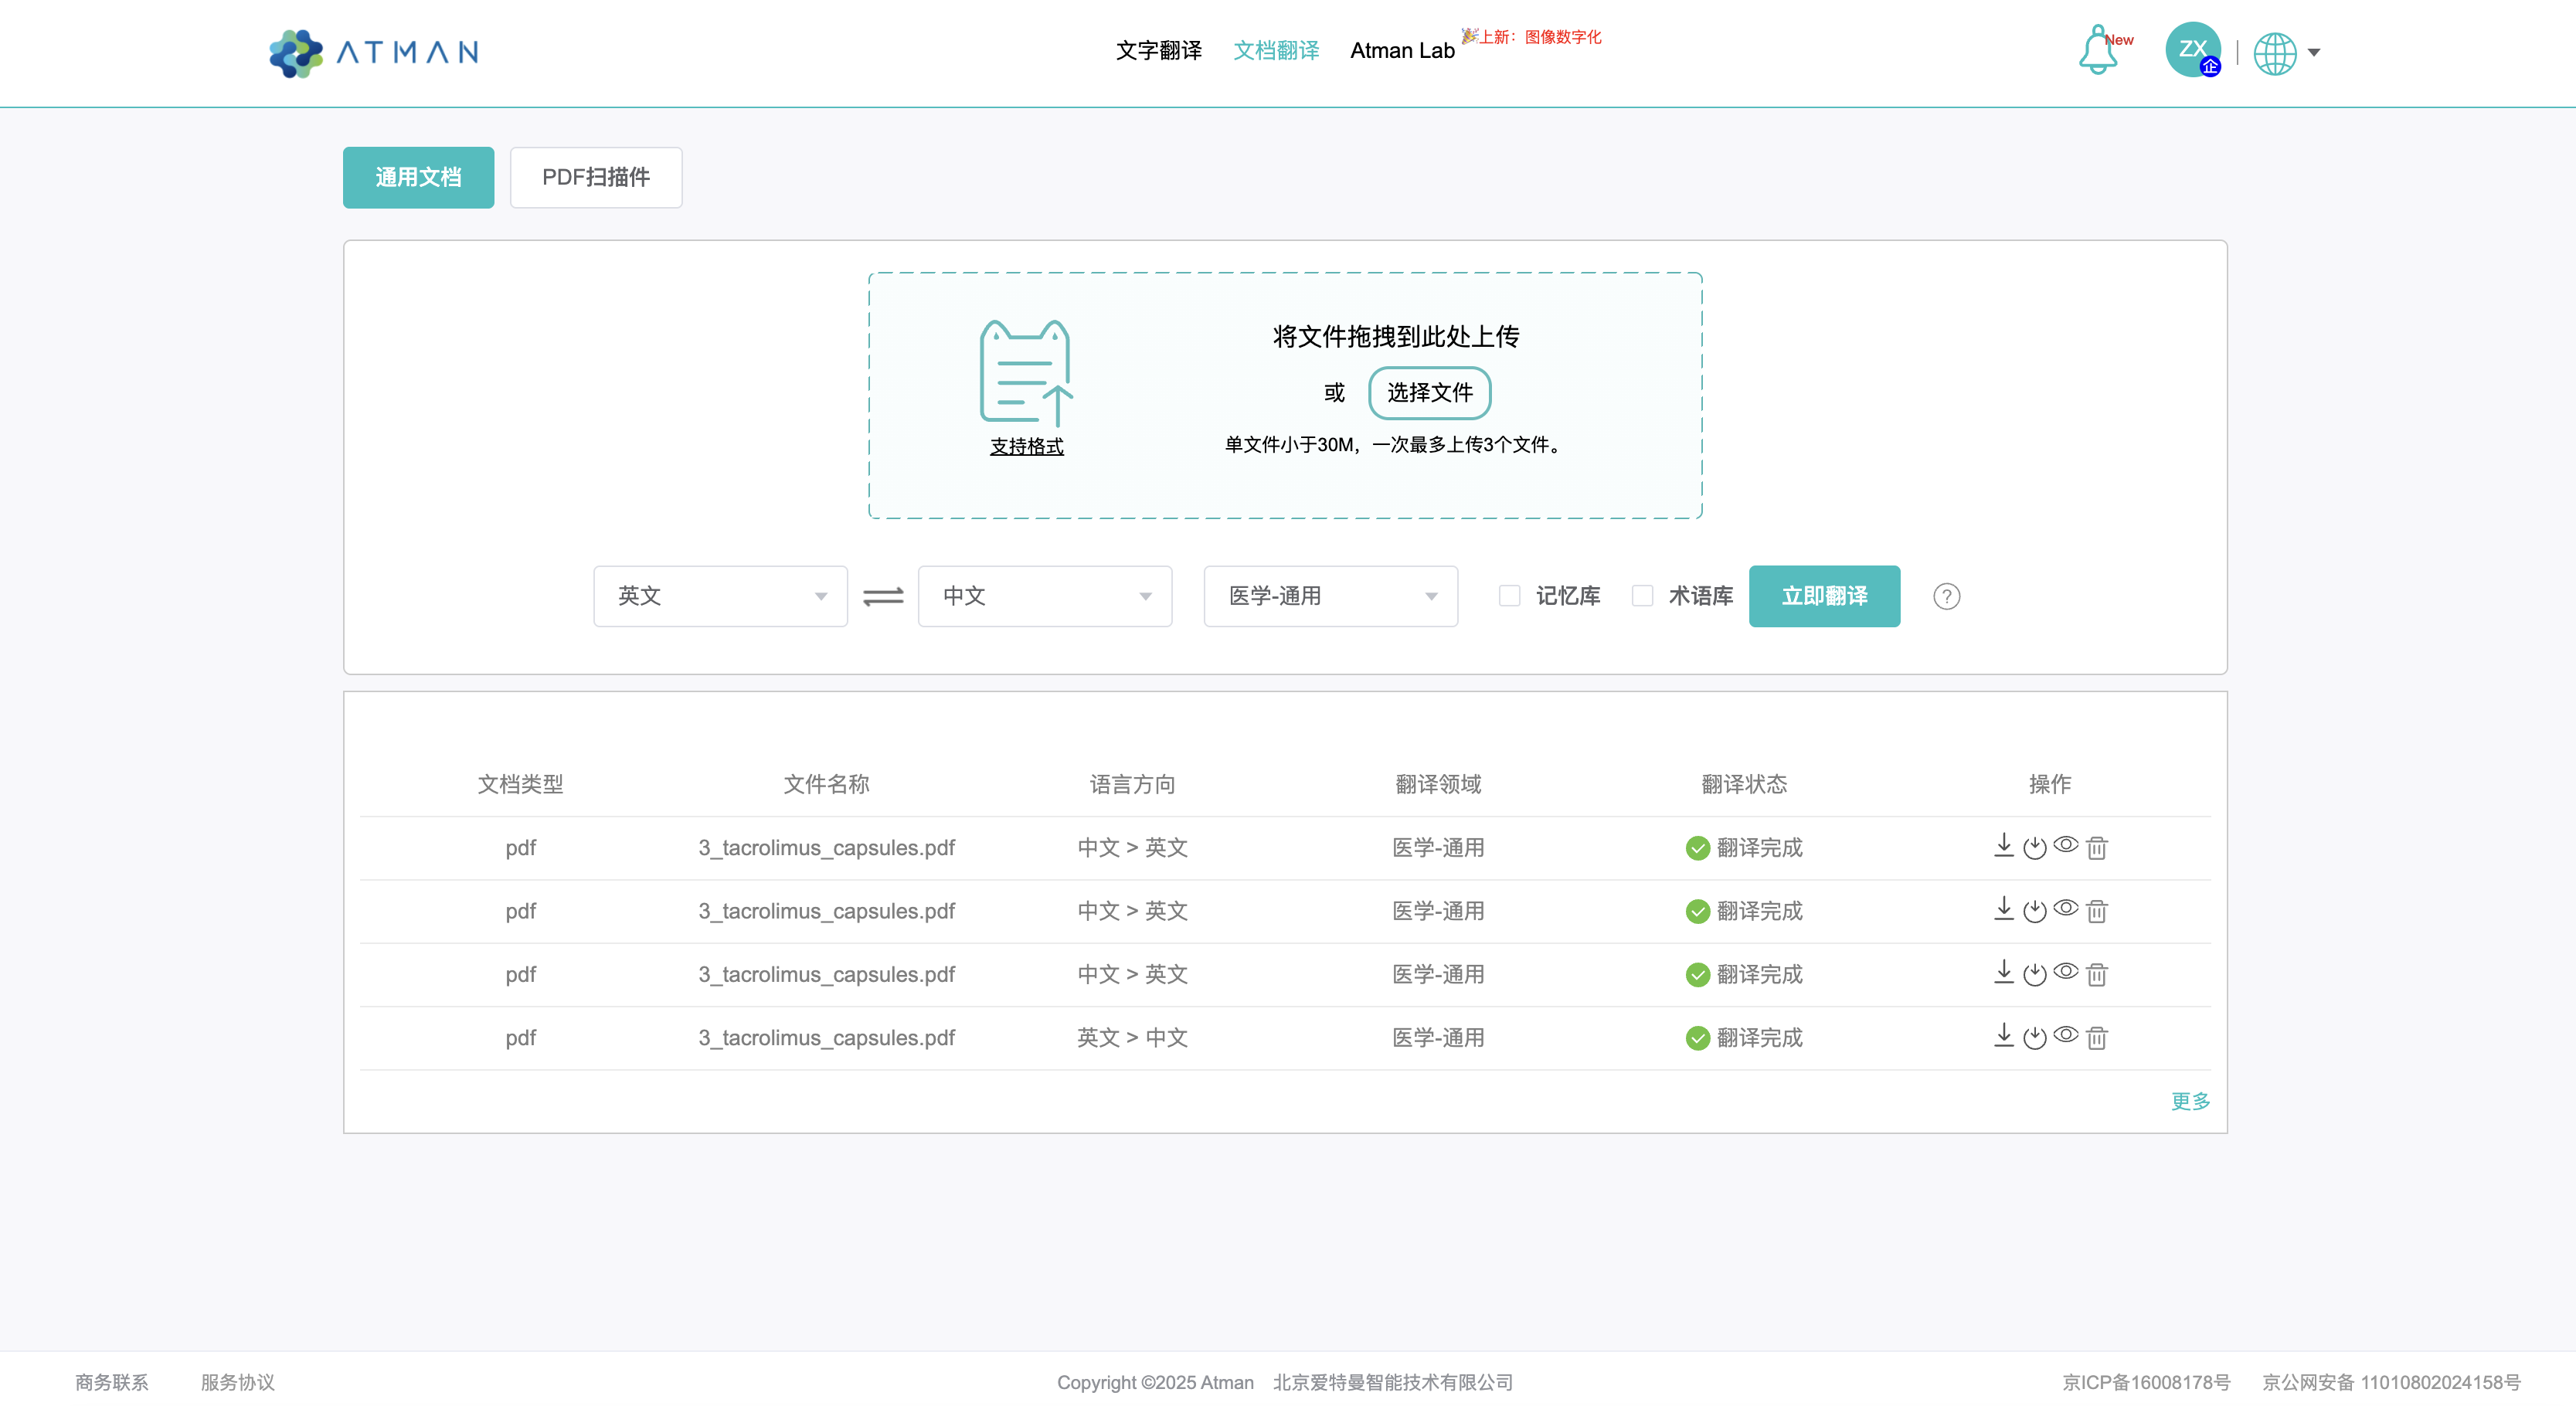This screenshot has height=1406, width=2576.
Task: Enable the 记忆库 checkbox
Action: pyautogui.click(x=1509, y=596)
